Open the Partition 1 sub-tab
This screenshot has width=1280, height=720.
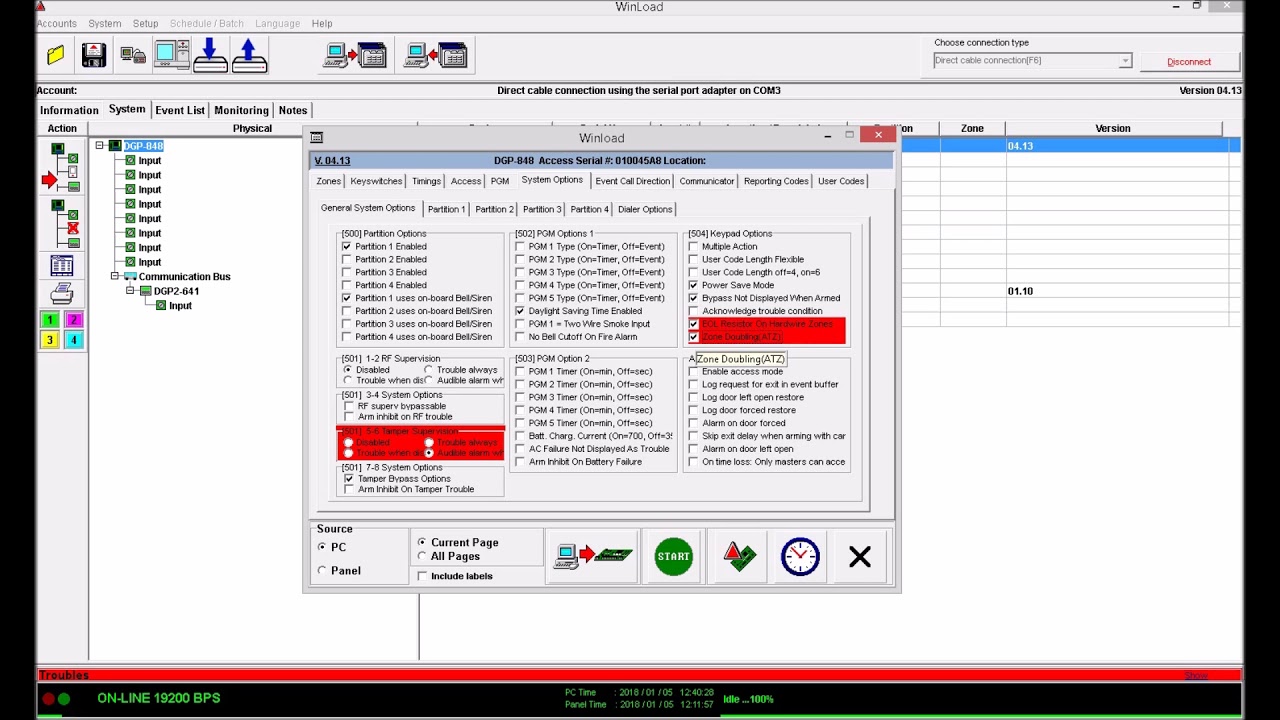pyautogui.click(x=446, y=209)
